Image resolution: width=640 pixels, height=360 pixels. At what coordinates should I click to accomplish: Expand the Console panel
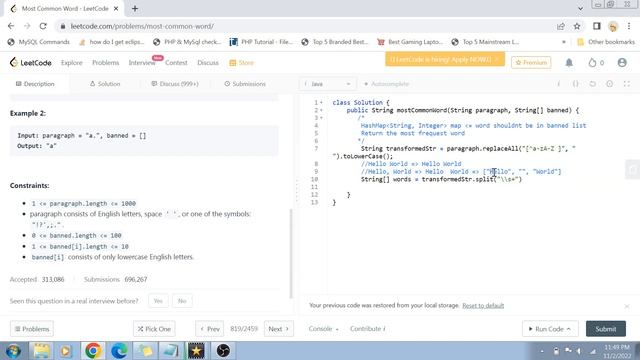point(323,329)
